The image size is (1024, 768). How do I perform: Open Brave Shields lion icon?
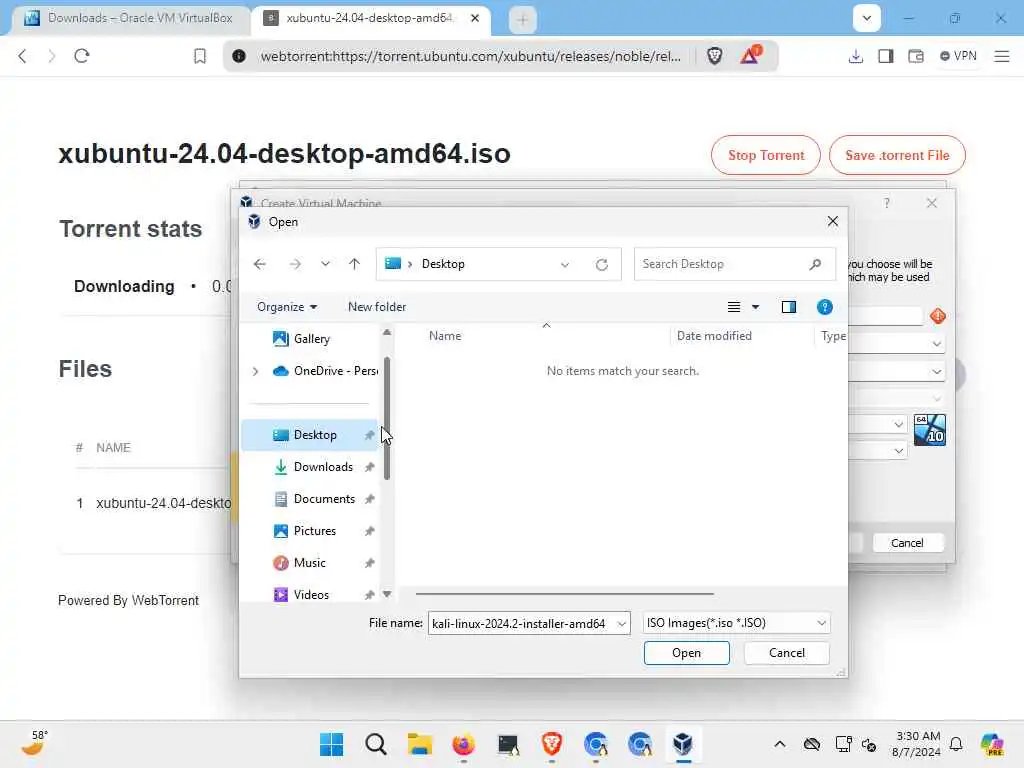tap(714, 56)
